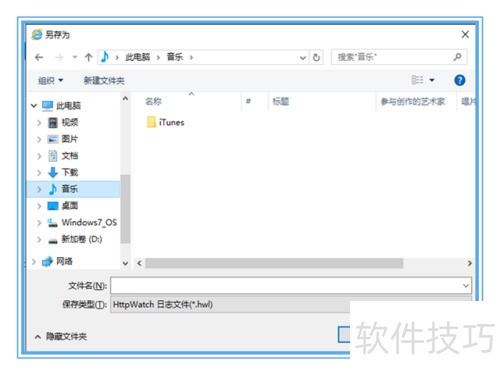The height and width of the screenshot is (375, 500).
Task: Click the sidebar scroll up arrow
Action: tap(125, 99)
